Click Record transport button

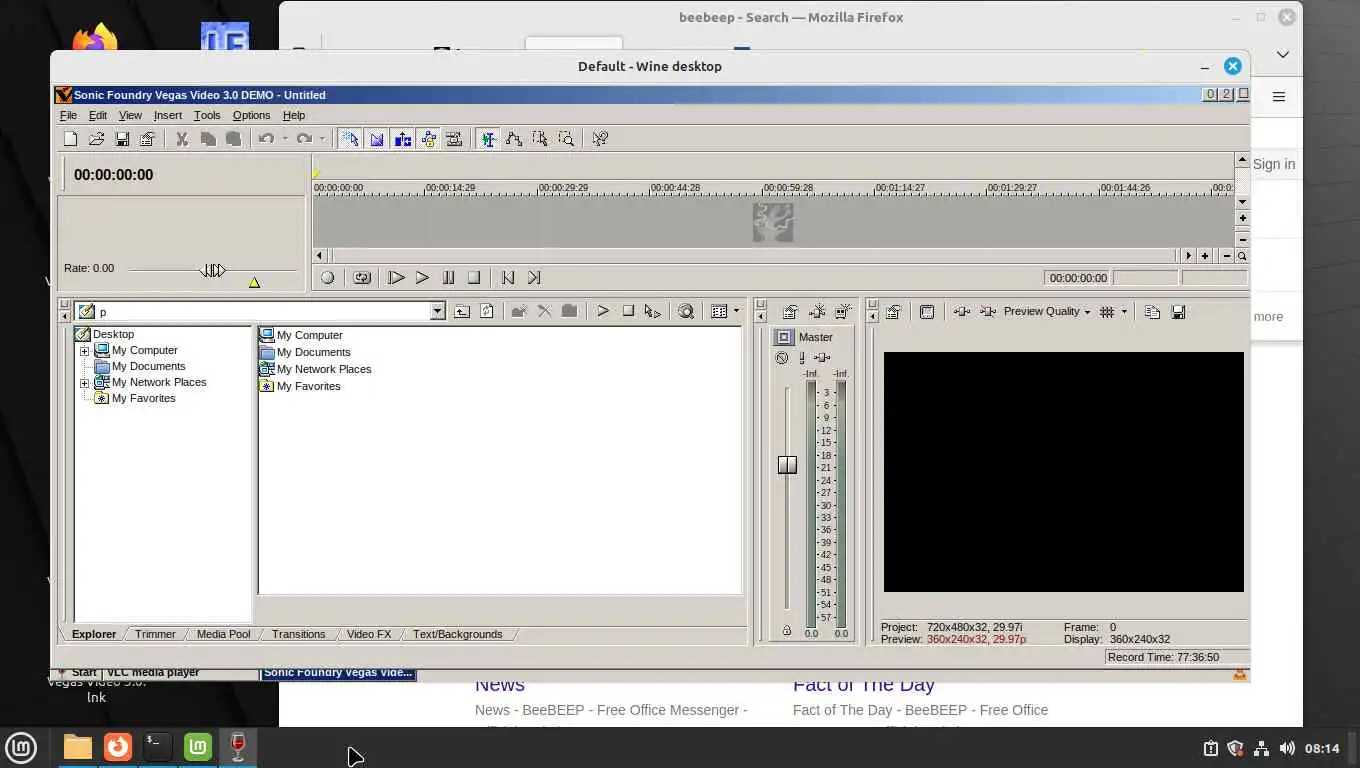click(x=327, y=278)
